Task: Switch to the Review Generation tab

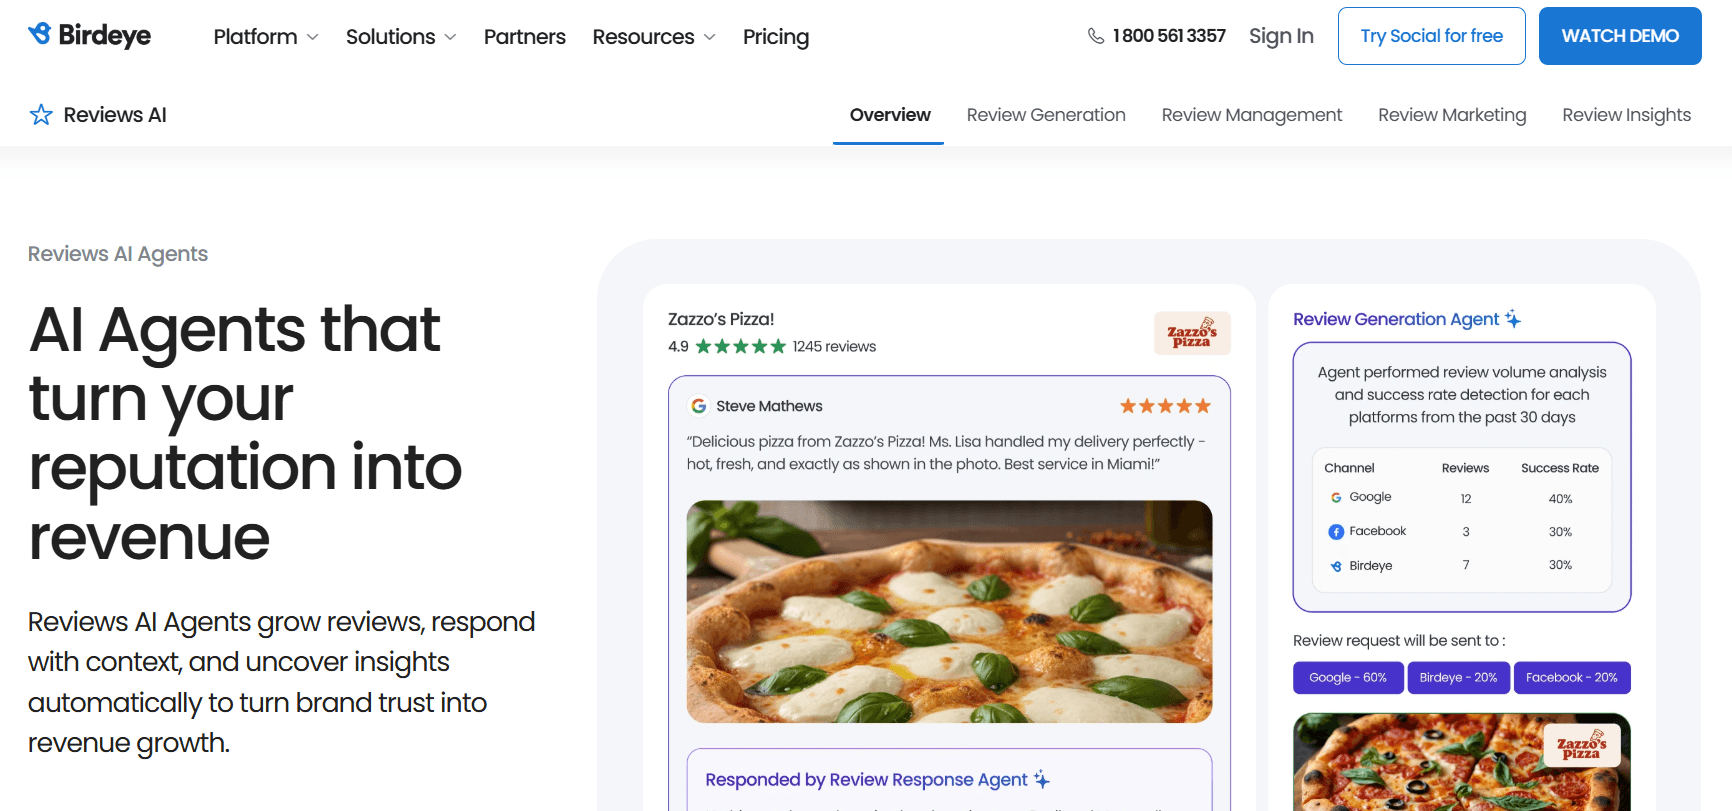Action: 1046,115
